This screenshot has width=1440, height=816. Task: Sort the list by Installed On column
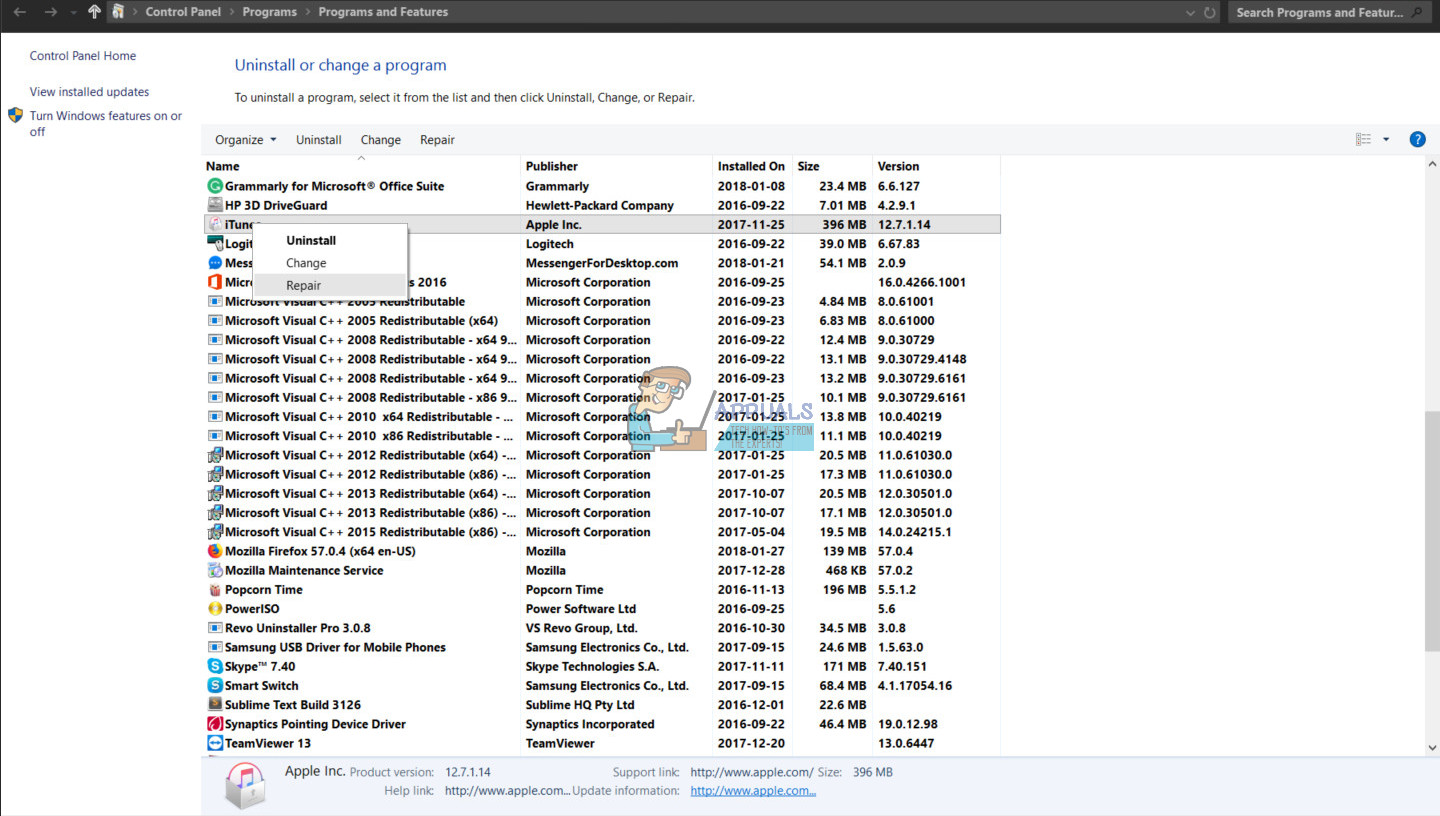click(752, 166)
